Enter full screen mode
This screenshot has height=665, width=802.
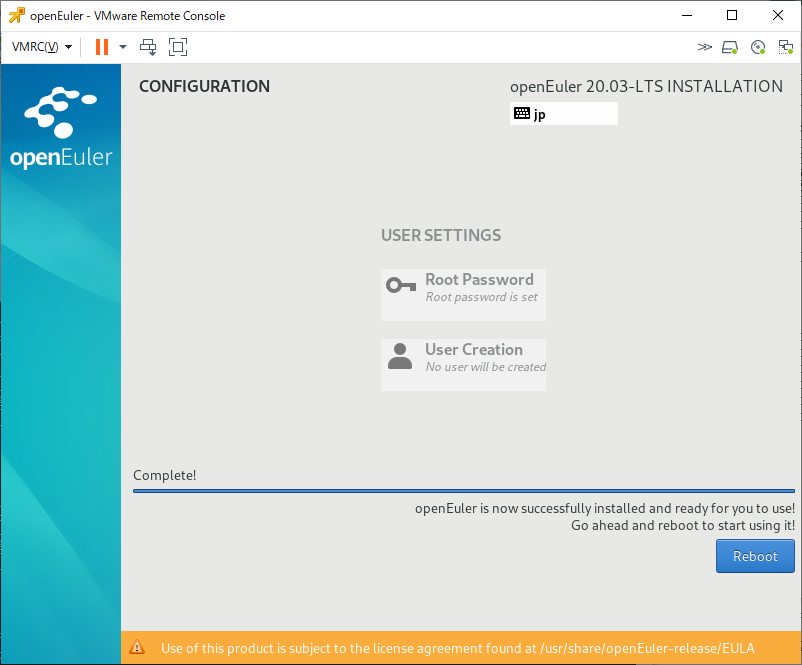(178, 47)
